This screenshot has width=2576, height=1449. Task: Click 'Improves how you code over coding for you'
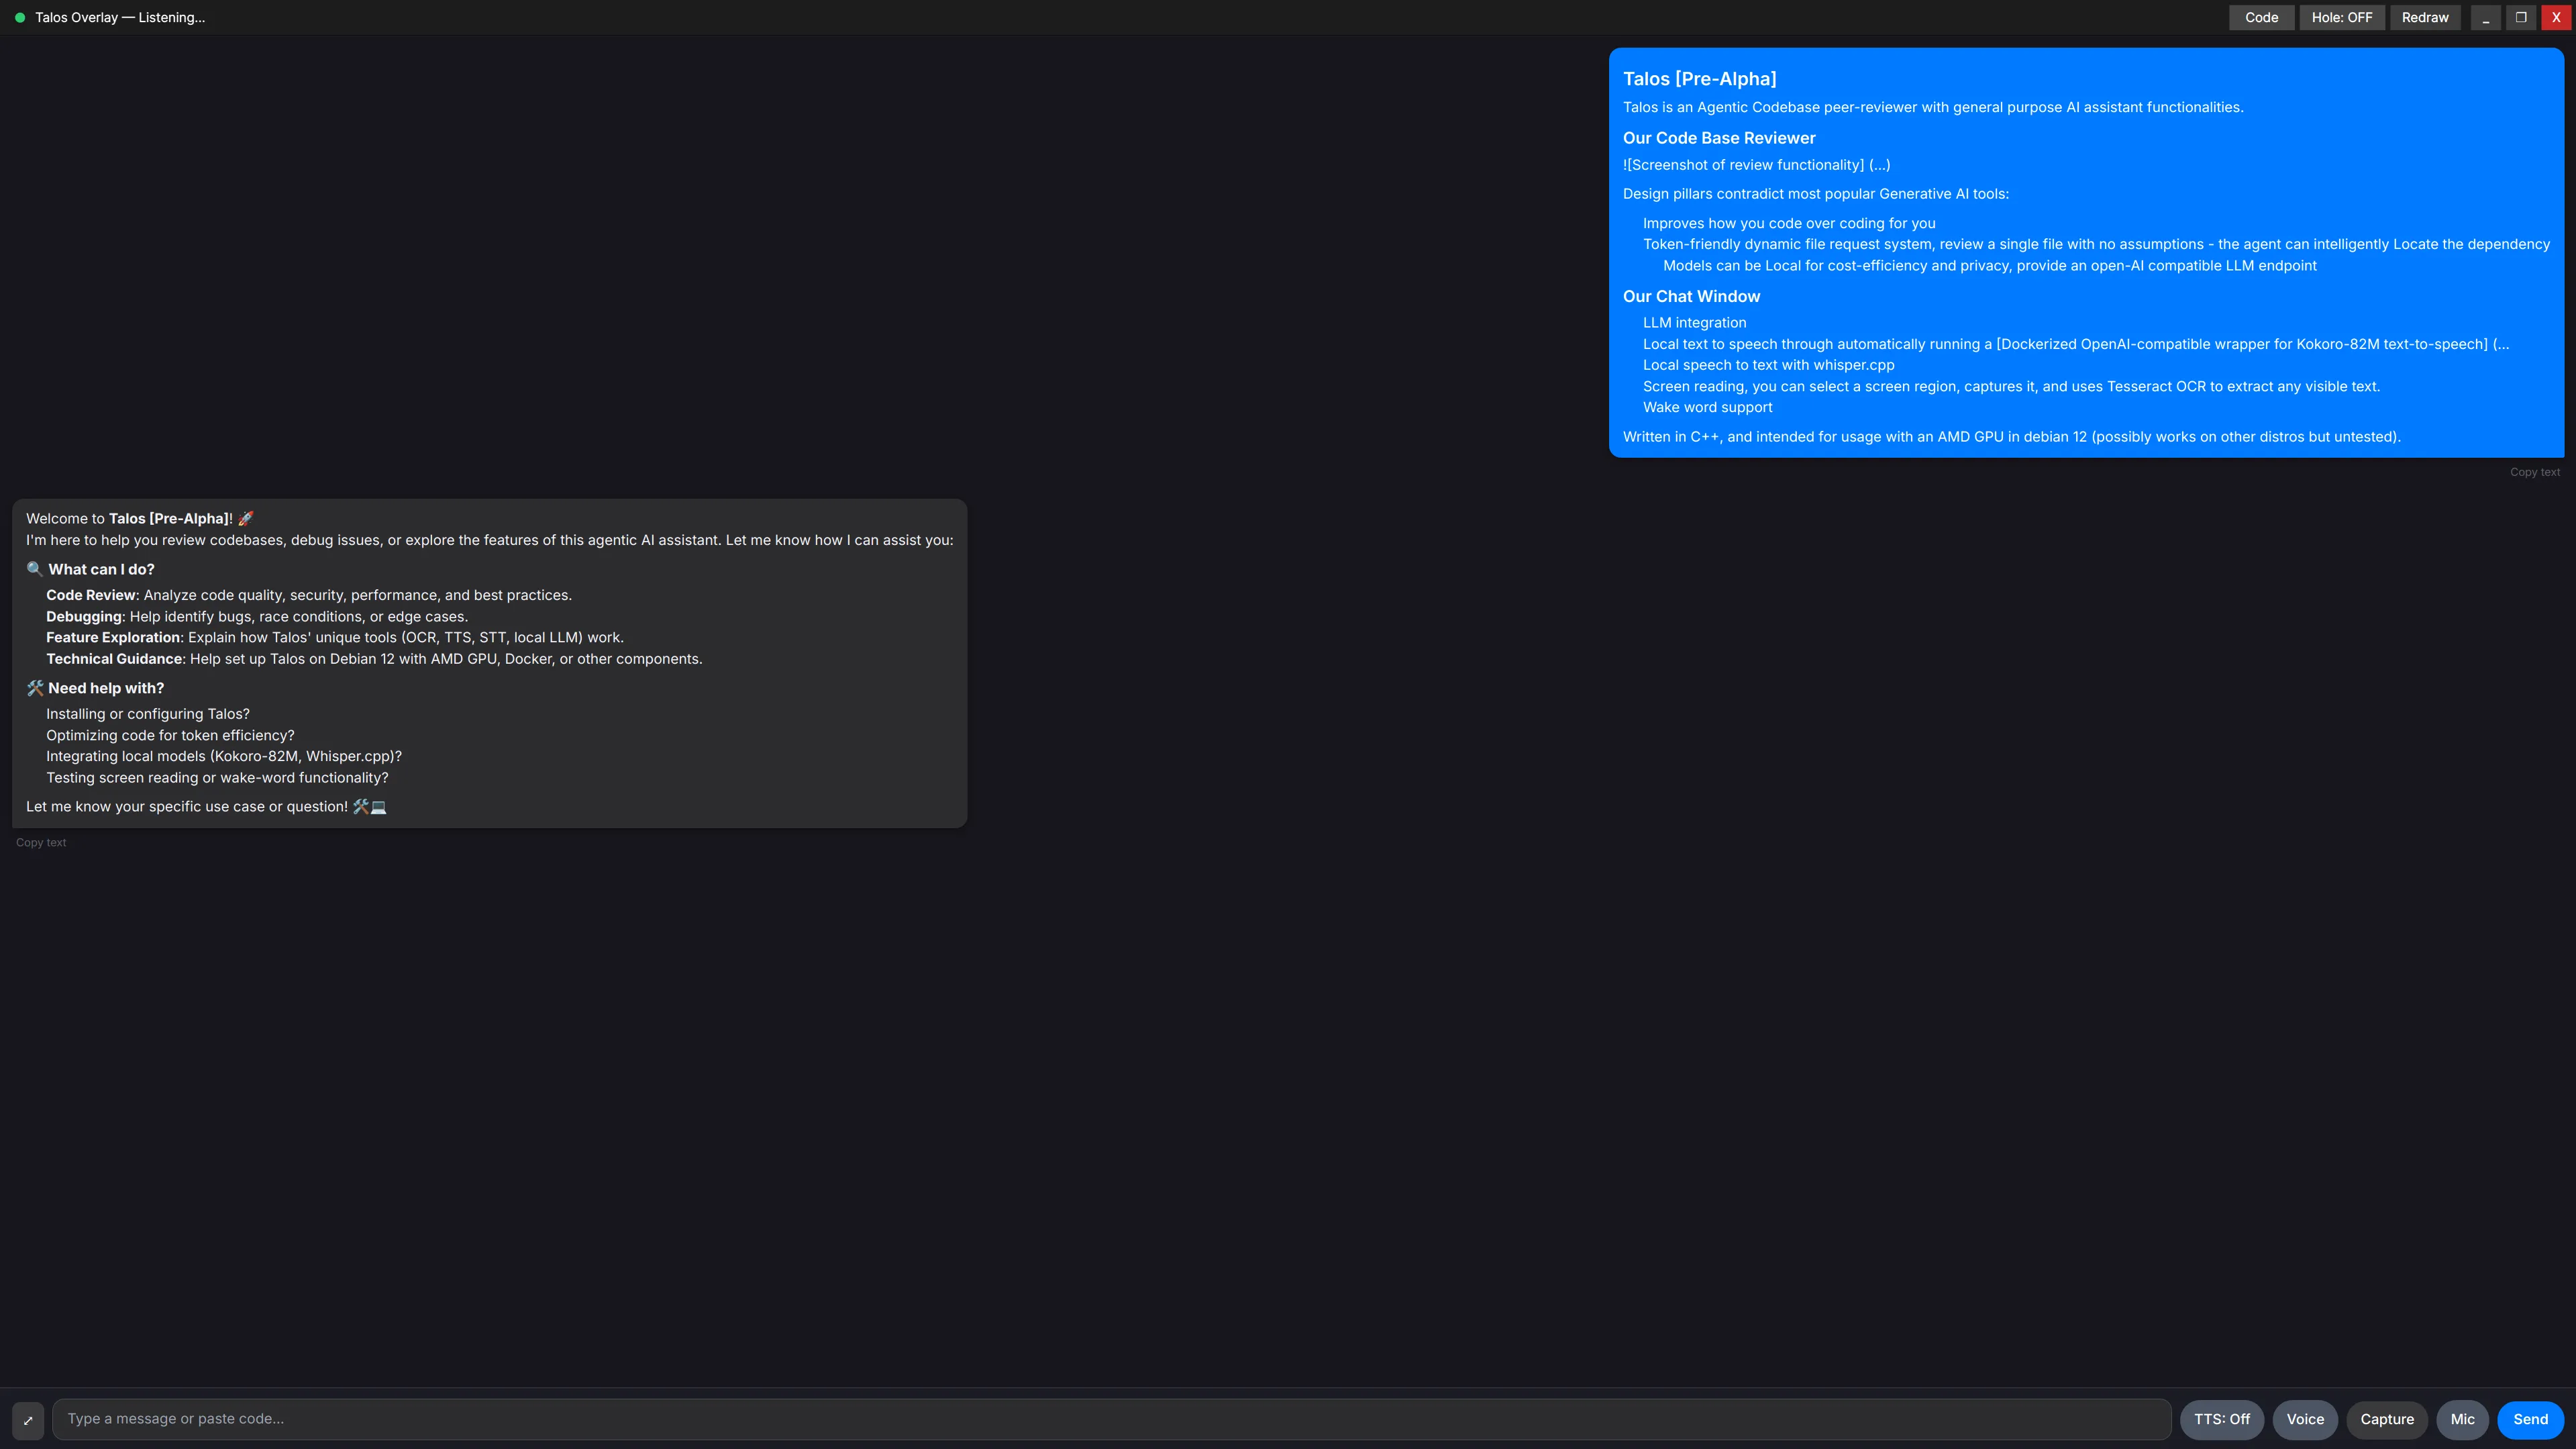(x=1789, y=223)
